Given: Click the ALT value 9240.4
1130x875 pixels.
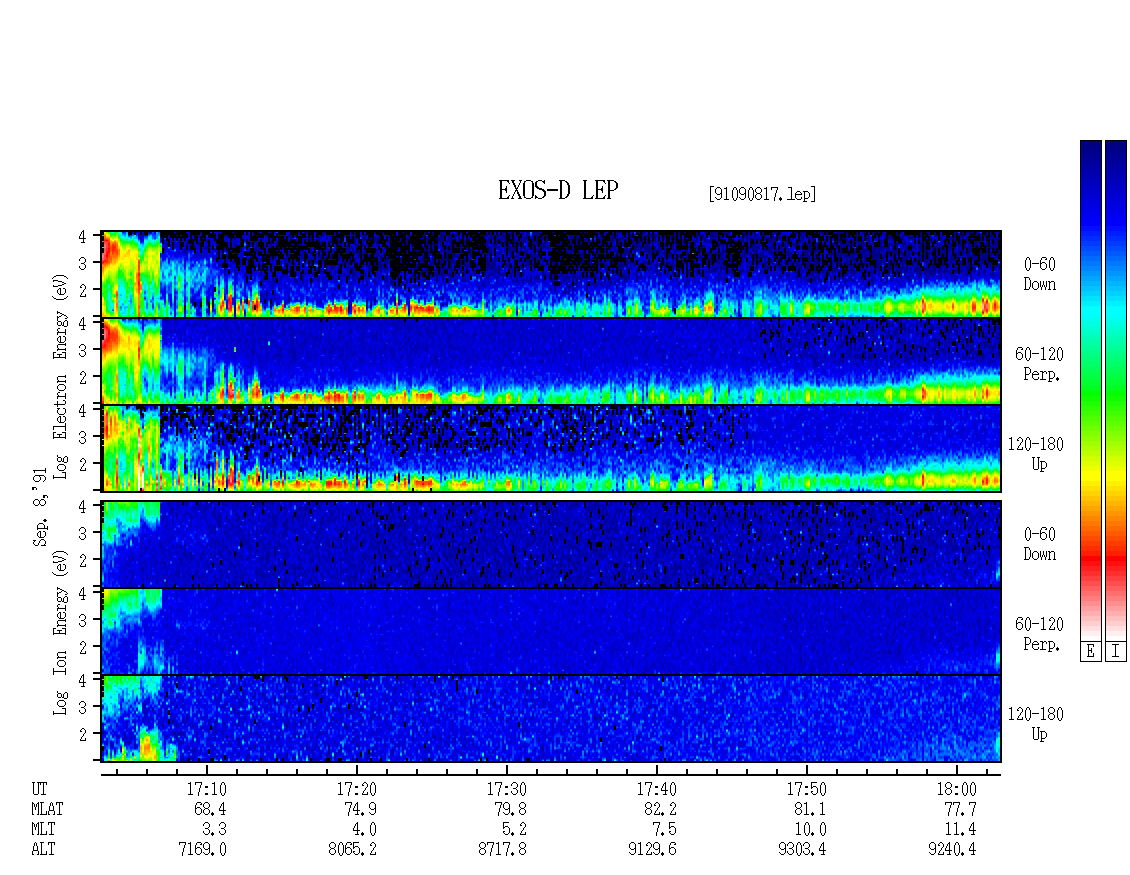Looking at the screenshot, I should [x=952, y=850].
